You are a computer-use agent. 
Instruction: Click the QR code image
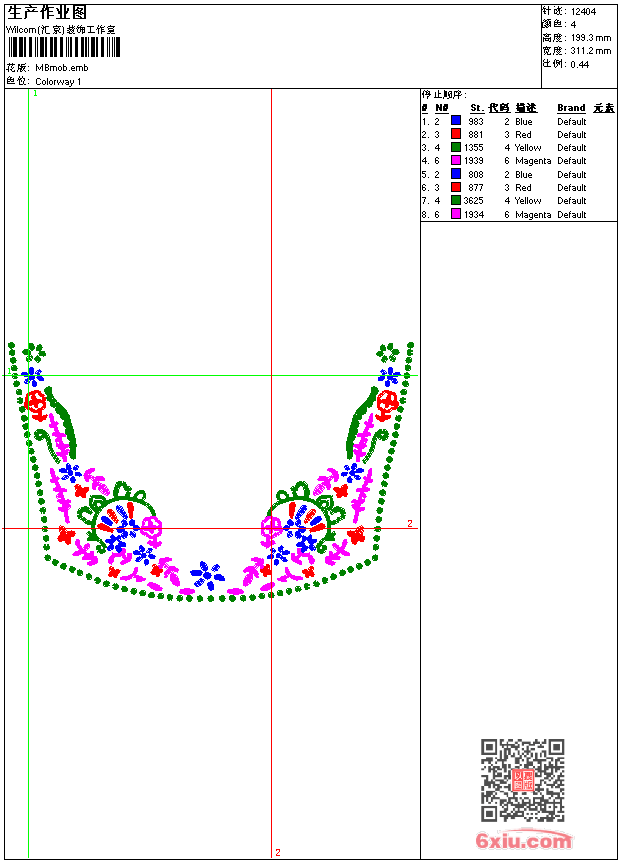coord(522,780)
